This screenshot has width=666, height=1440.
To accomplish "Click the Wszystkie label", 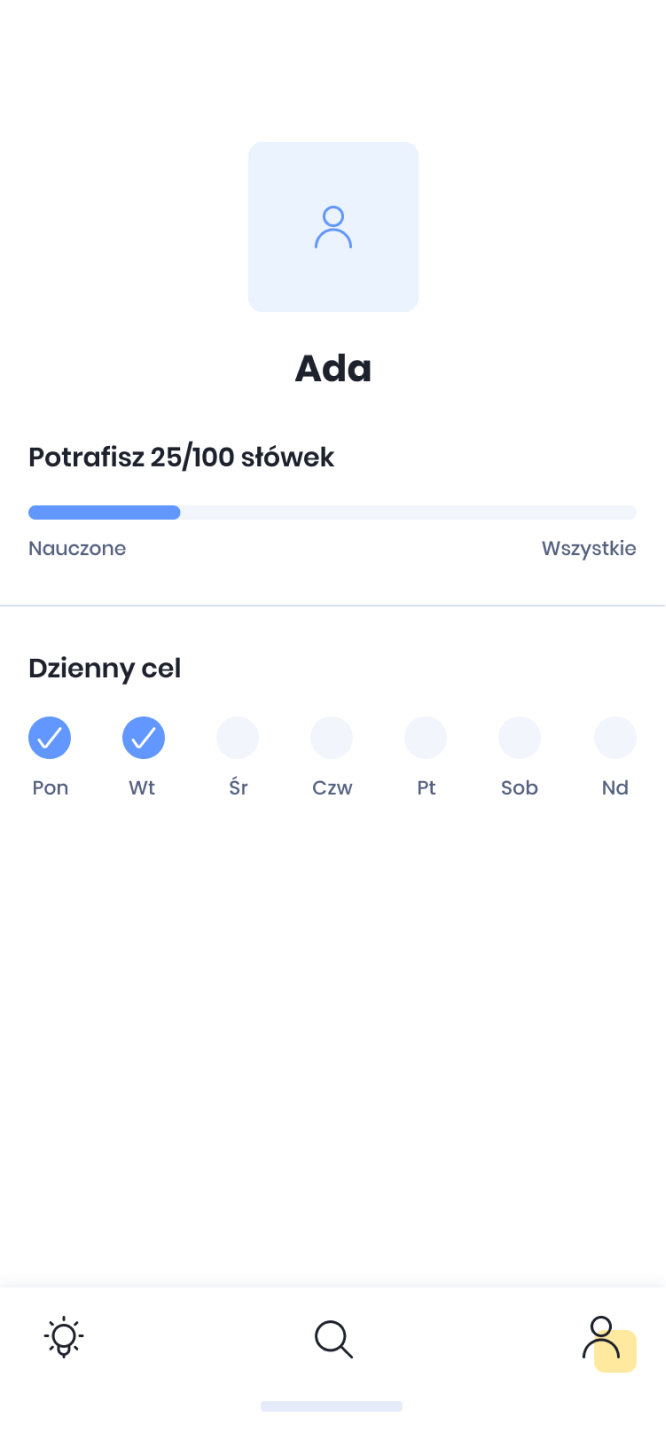I will point(588,548).
